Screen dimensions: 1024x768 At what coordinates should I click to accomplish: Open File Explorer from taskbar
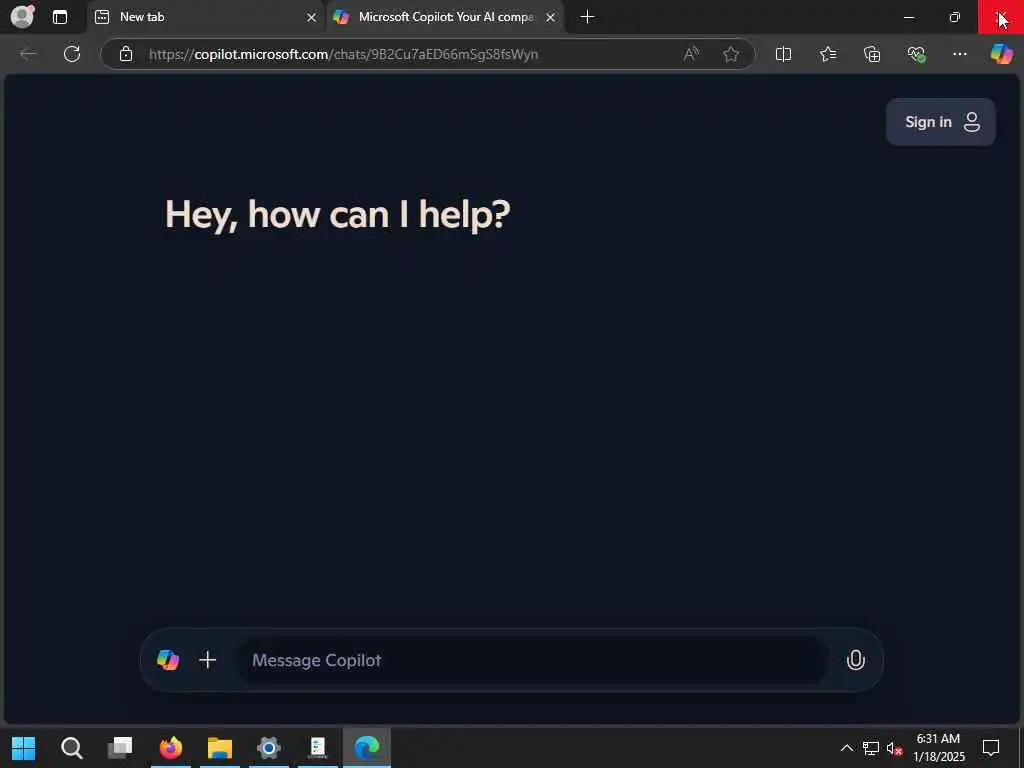click(220, 748)
